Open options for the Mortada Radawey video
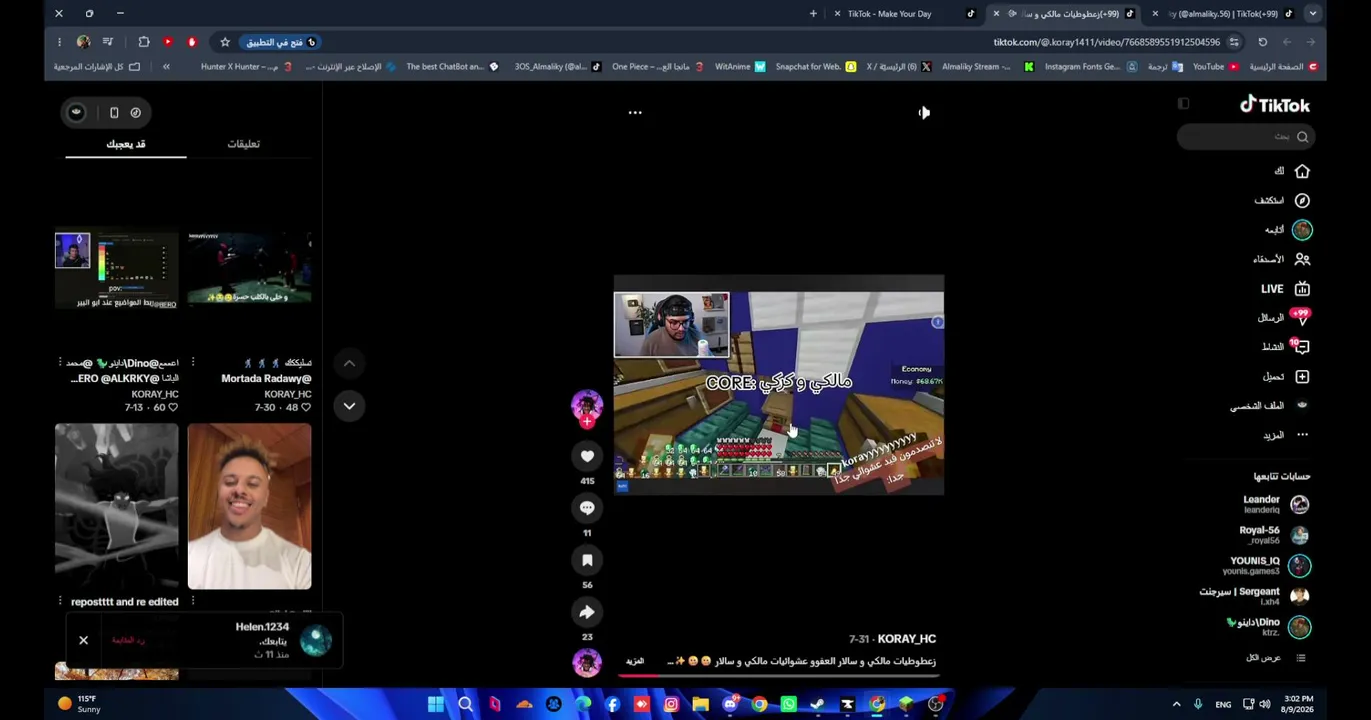1371x720 pixels. tap(193, 363)
